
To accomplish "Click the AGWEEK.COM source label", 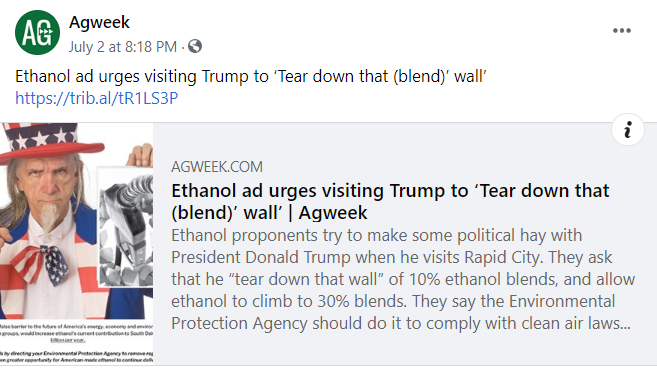I will tap(217, 167).
